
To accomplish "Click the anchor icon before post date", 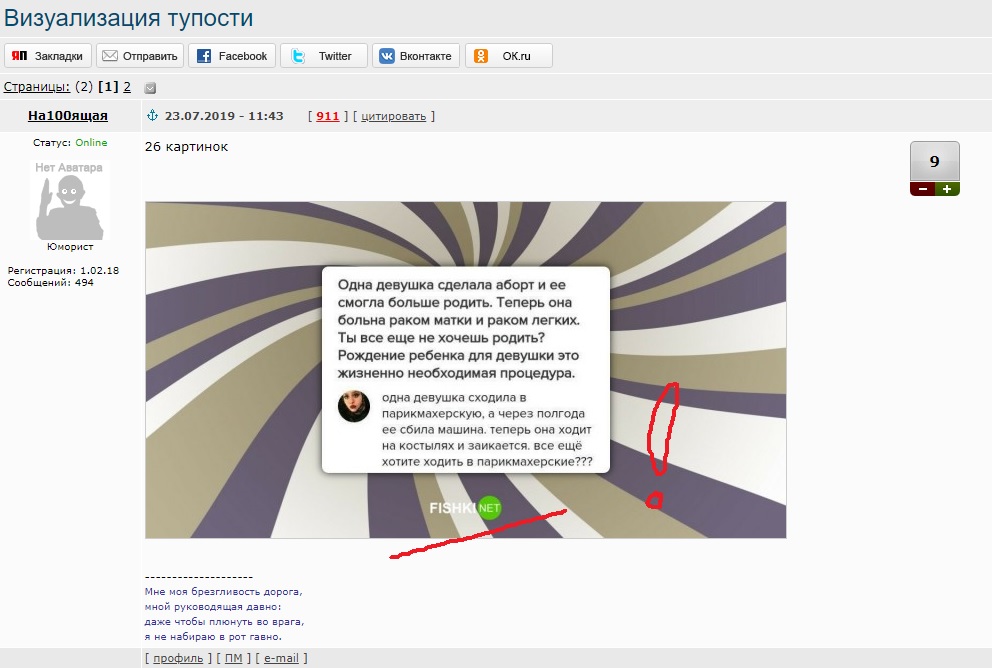I will (x=152, y=115).
